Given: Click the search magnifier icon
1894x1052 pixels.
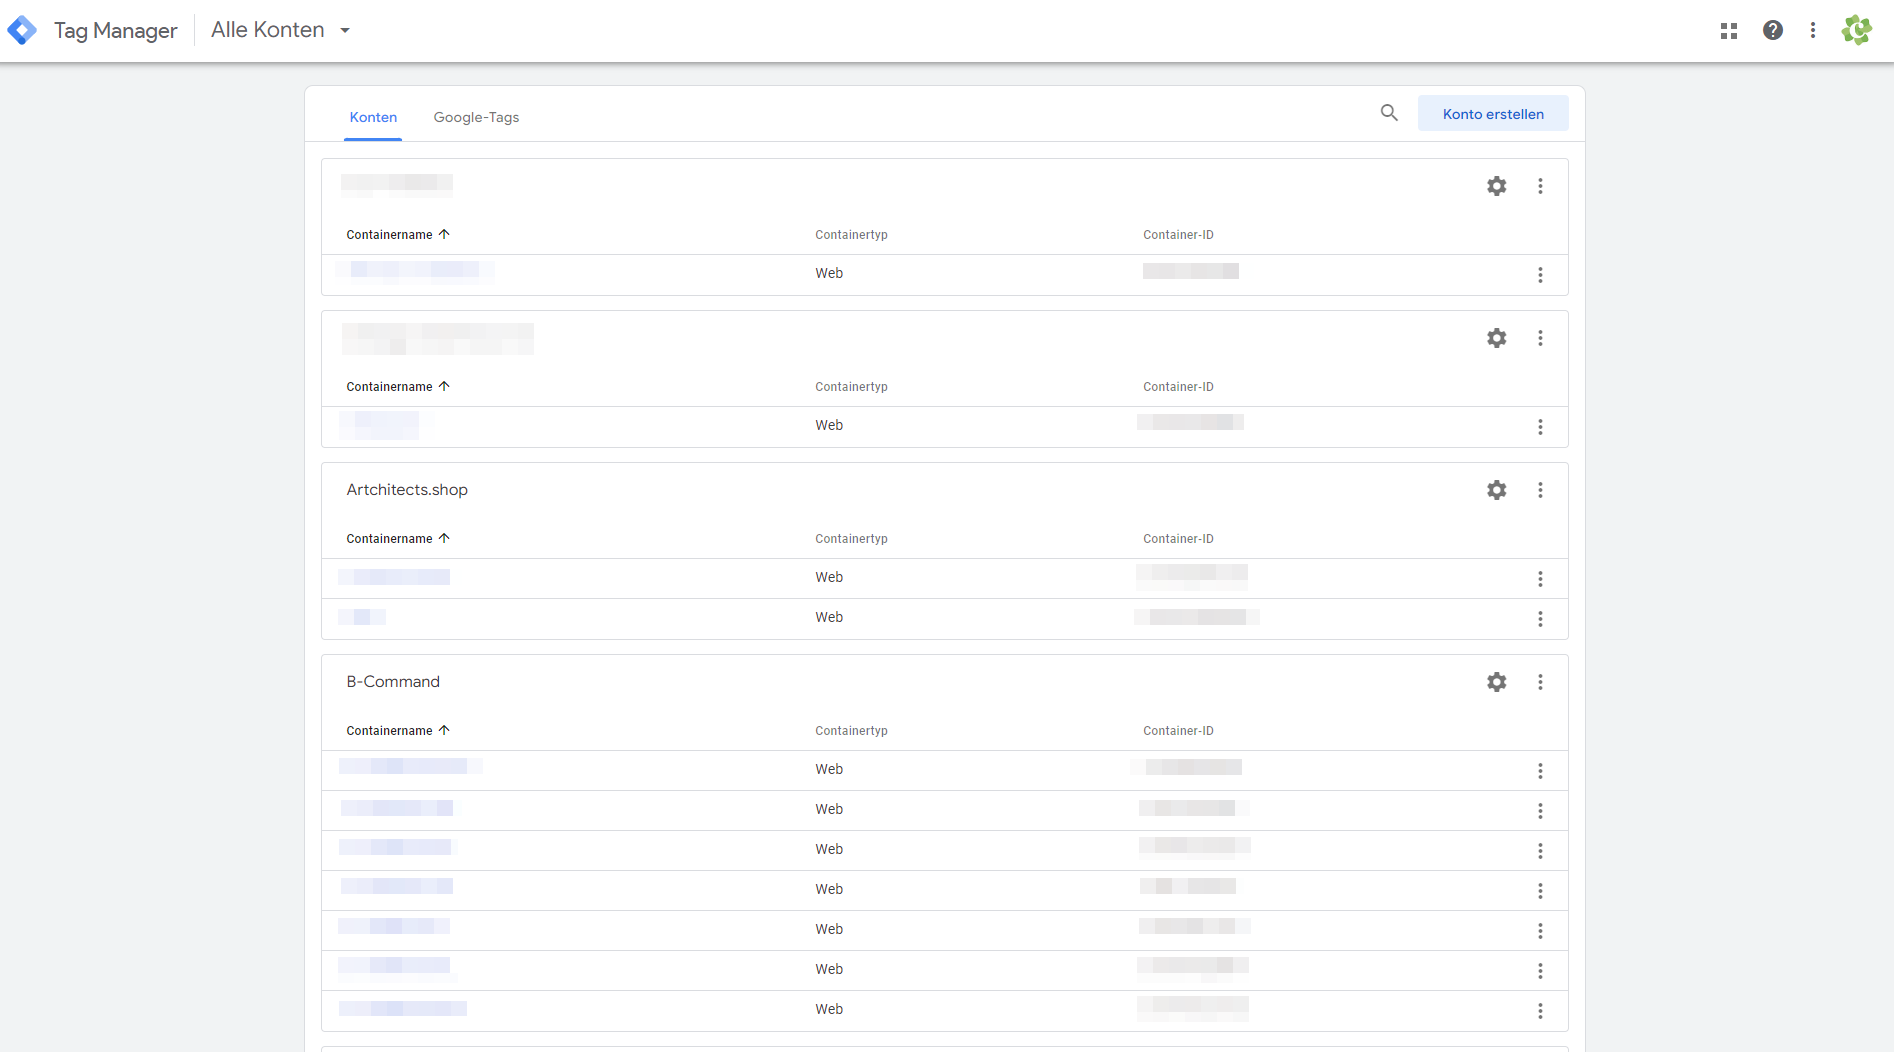Looking at the screenshot, I should coord(1389,113).
